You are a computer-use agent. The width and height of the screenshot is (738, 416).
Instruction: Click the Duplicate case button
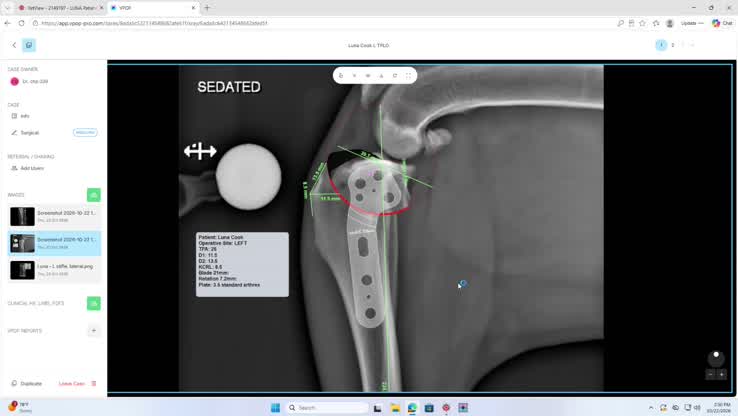click(x=27, y=384)
